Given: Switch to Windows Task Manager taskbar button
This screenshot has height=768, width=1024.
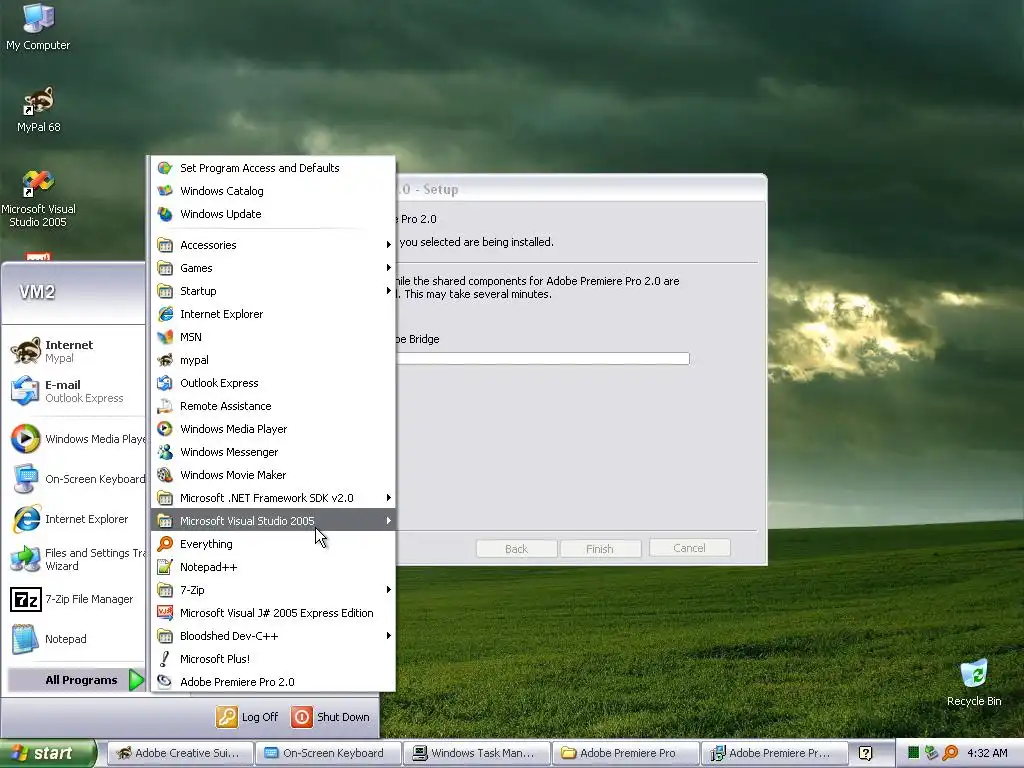Looking at the screenshot, I should pyautogui.click(x=476, y=753).
